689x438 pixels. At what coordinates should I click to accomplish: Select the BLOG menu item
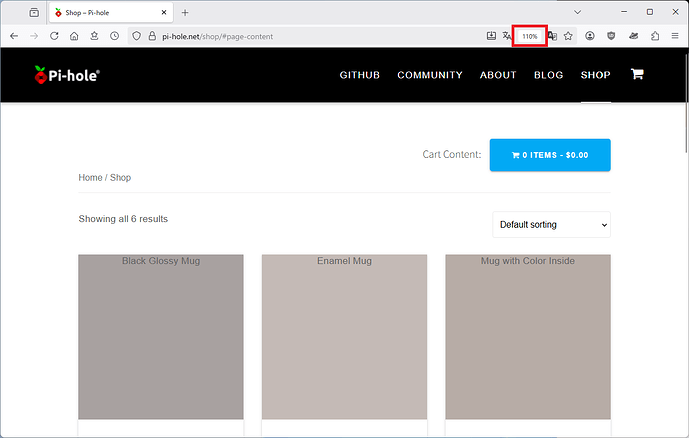[x=548, y=75]
